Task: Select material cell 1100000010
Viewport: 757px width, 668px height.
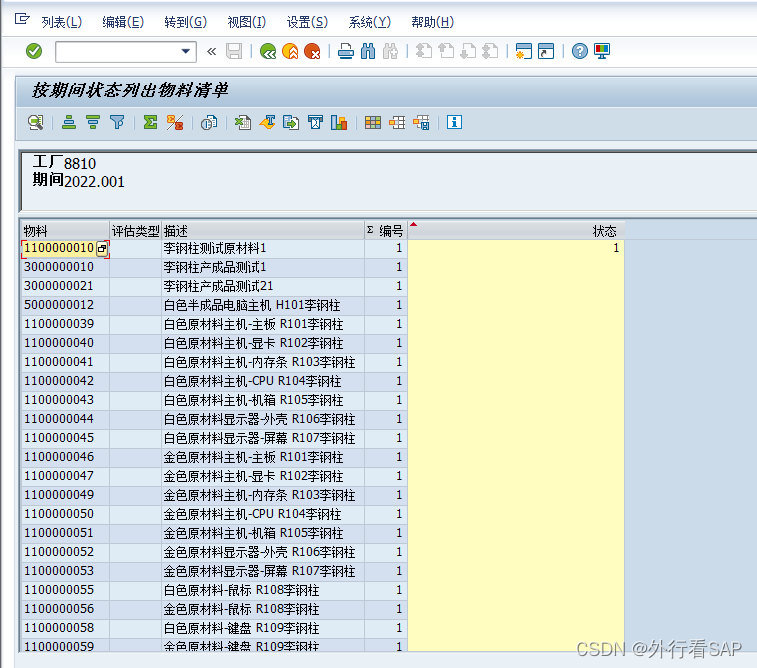Action: [59, 249]
